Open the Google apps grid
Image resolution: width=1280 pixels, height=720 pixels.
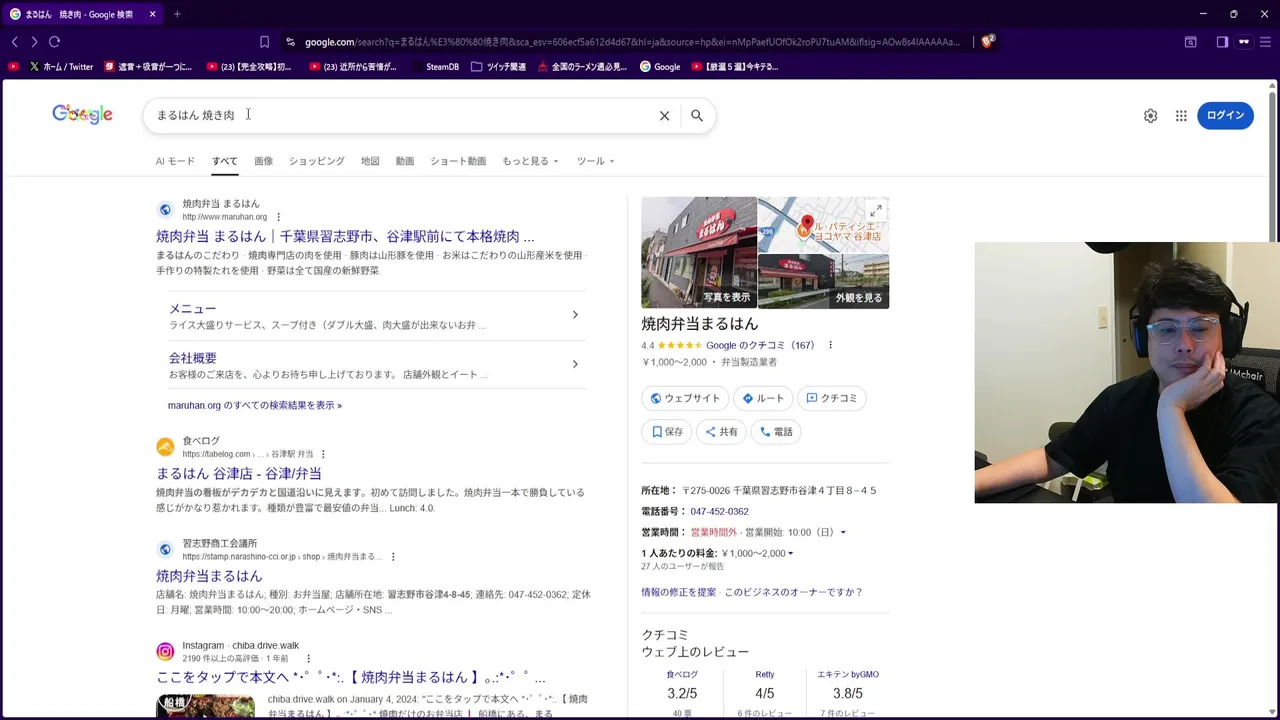coord(1181,116)
